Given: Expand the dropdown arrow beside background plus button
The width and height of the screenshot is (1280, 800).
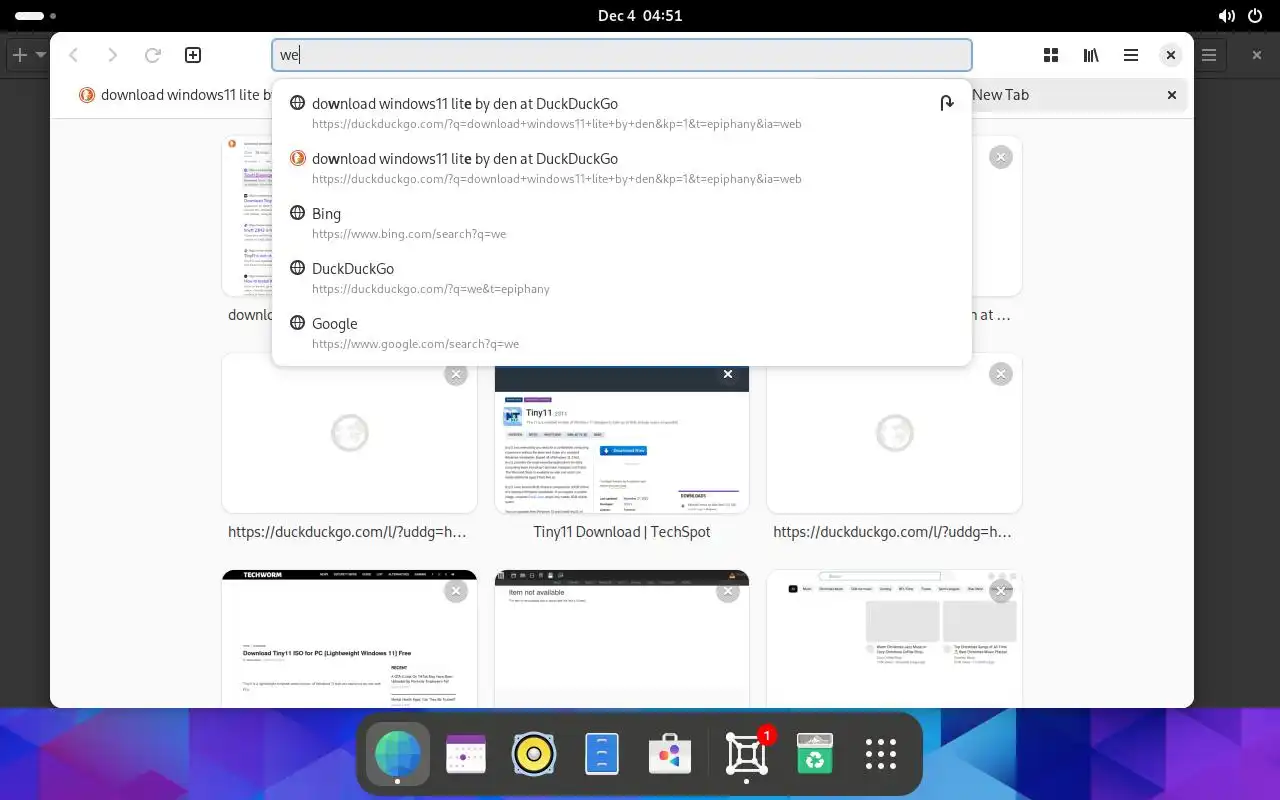Looking at the screenshot, I should [x=41, y=55].
